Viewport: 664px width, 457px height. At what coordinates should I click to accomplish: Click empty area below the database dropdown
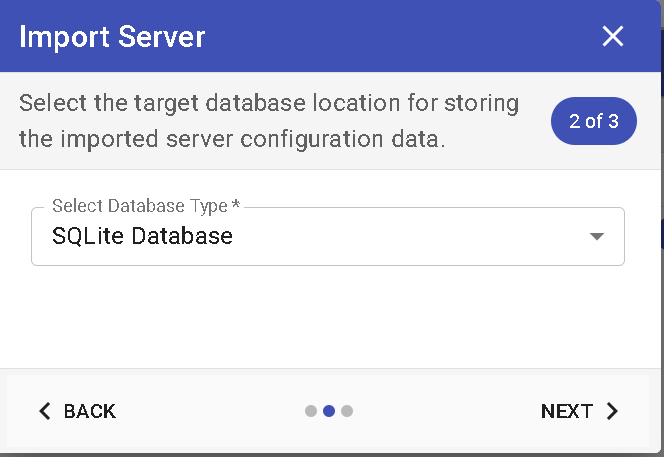(x=327, y=320)
